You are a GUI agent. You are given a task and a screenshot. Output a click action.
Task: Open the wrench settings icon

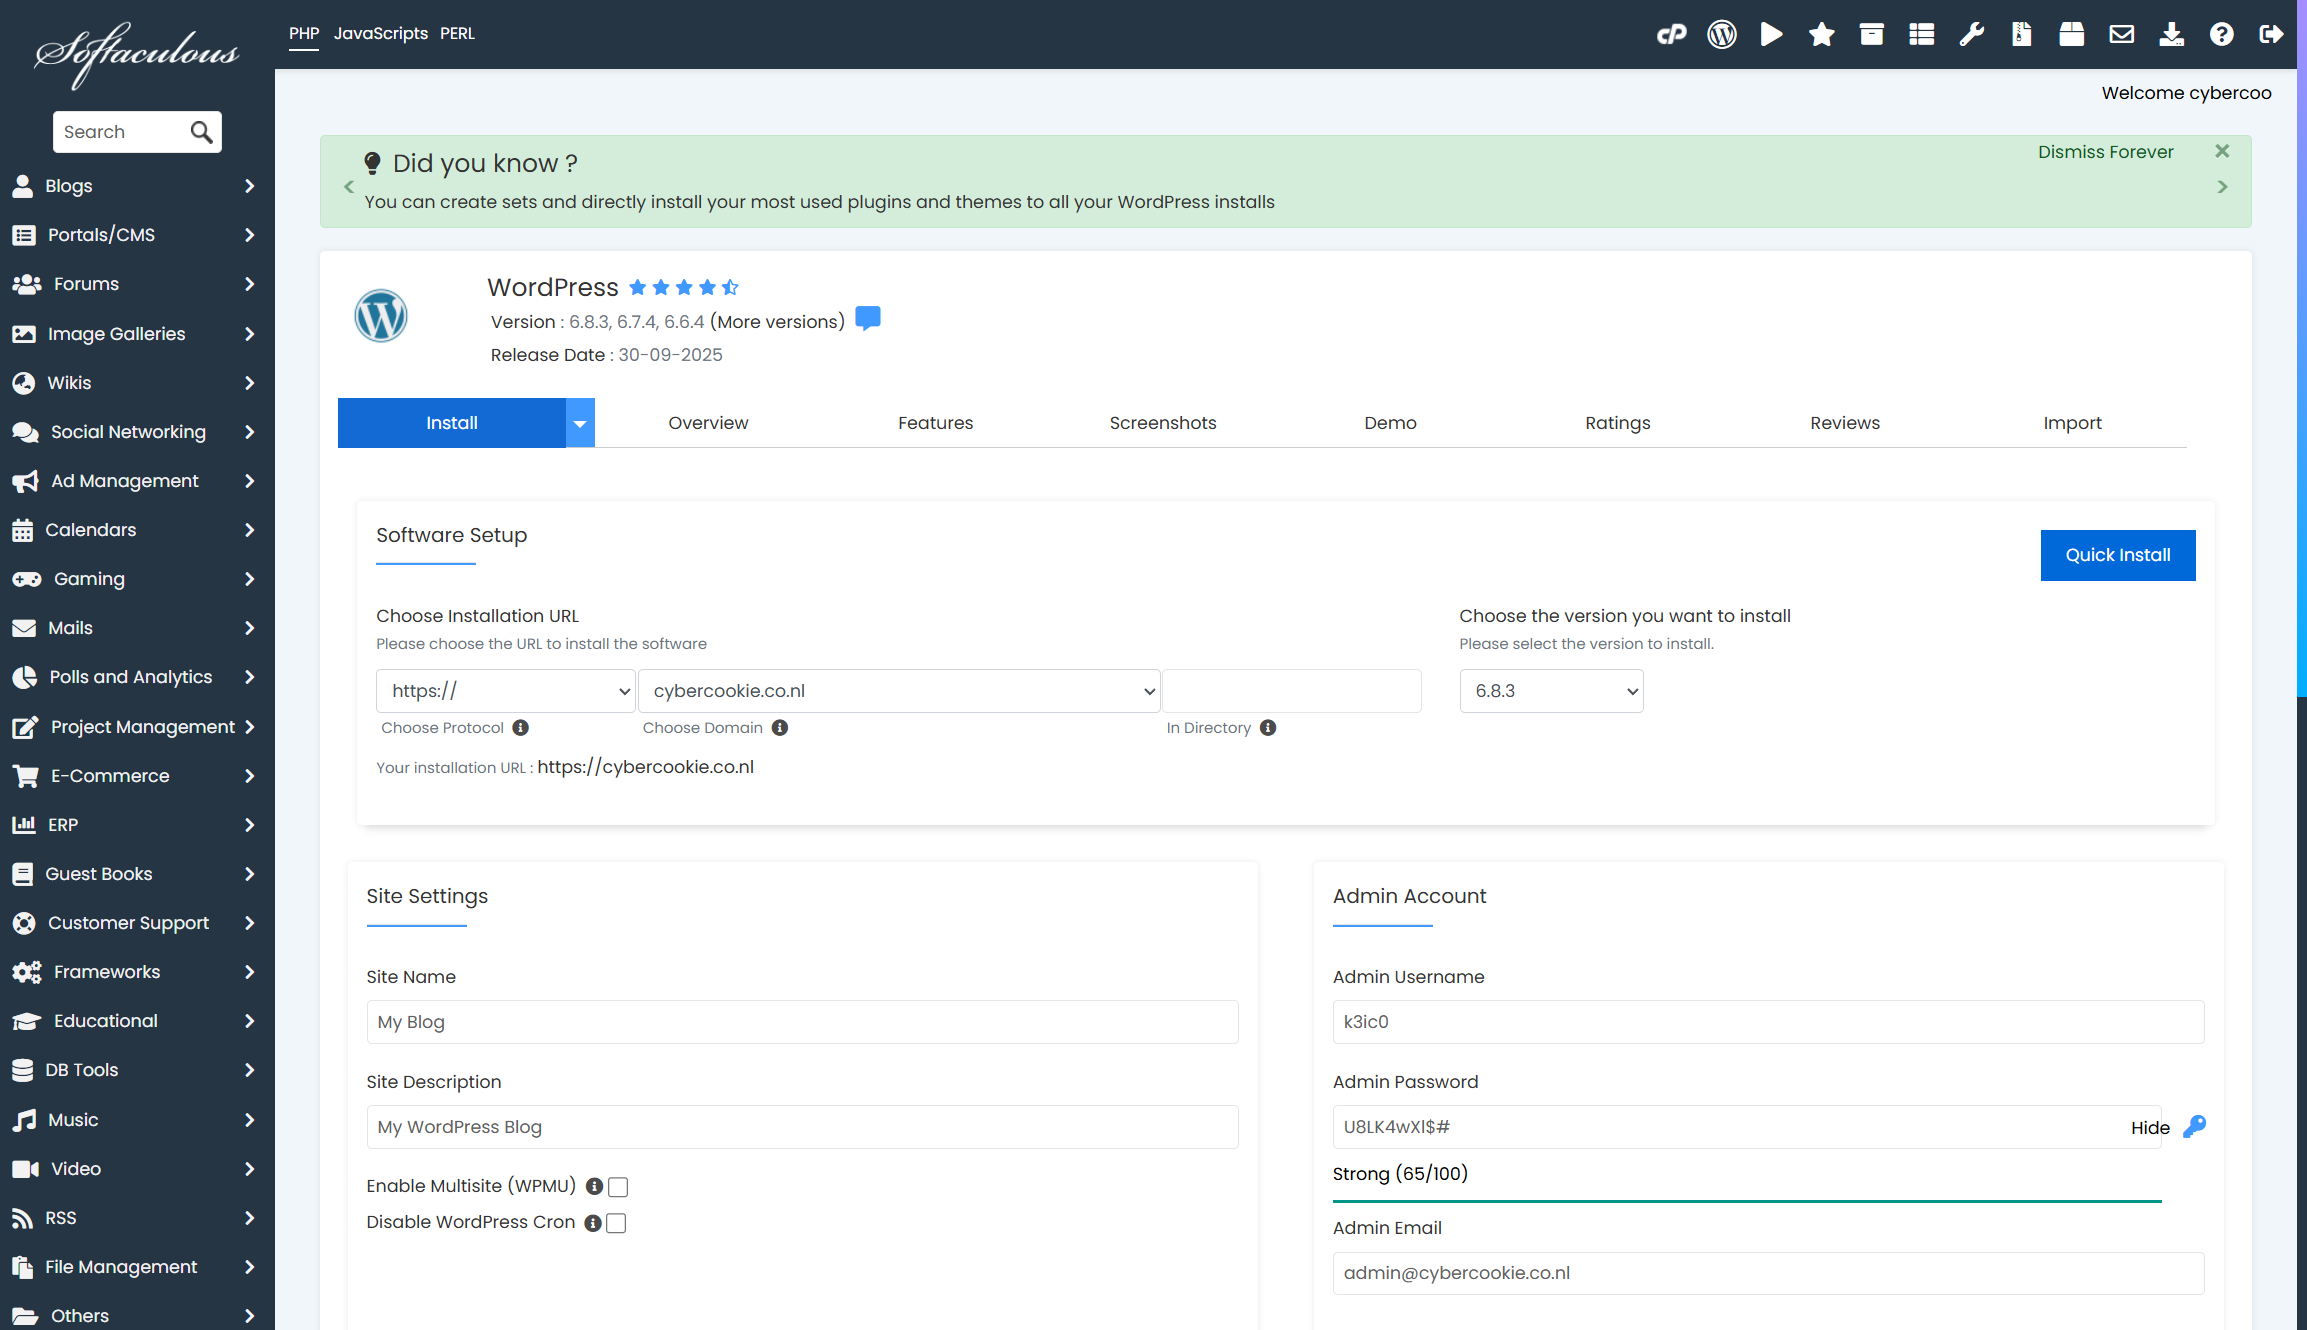pyautogui.click(x=1971, y=35)
